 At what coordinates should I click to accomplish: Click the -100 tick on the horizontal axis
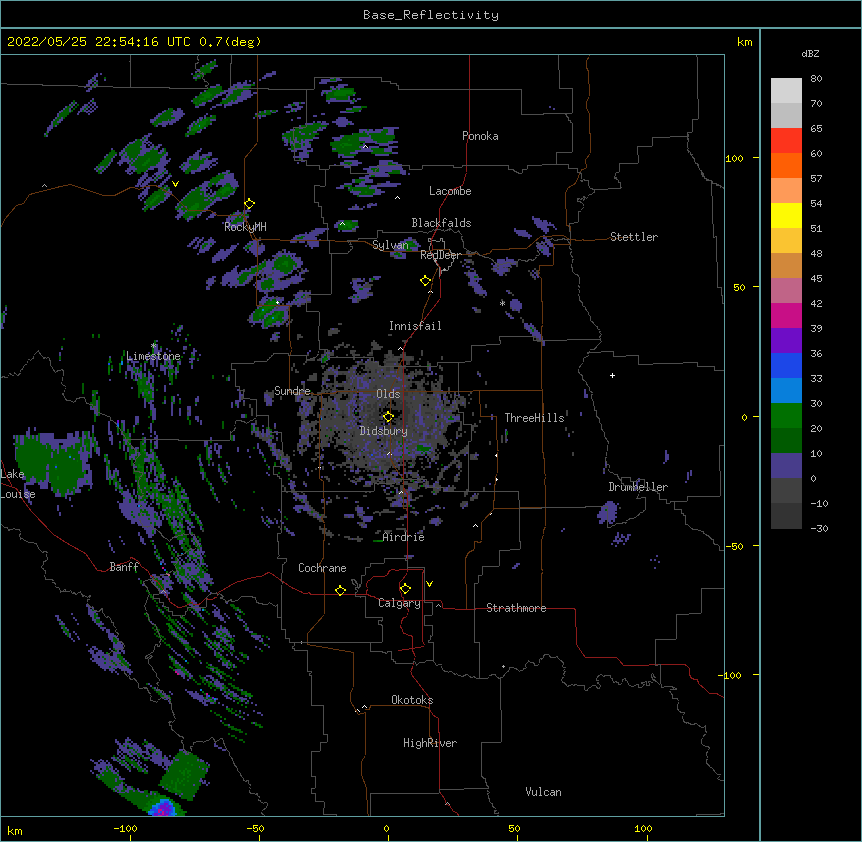[x=125, y=828]
